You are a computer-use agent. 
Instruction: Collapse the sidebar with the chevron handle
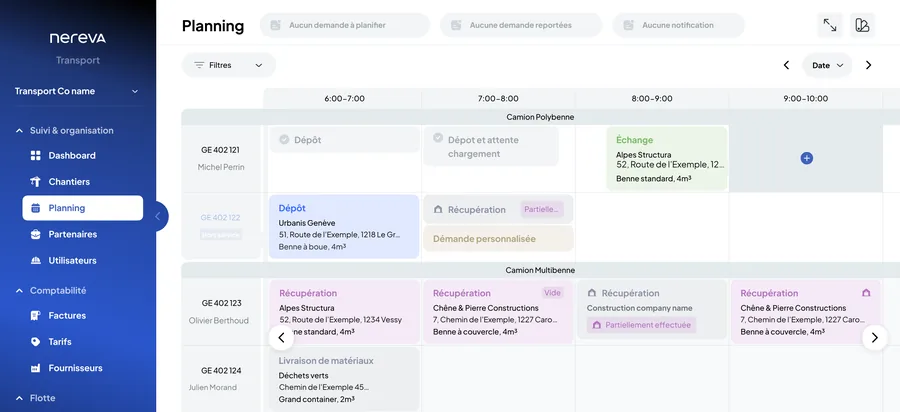158,216
